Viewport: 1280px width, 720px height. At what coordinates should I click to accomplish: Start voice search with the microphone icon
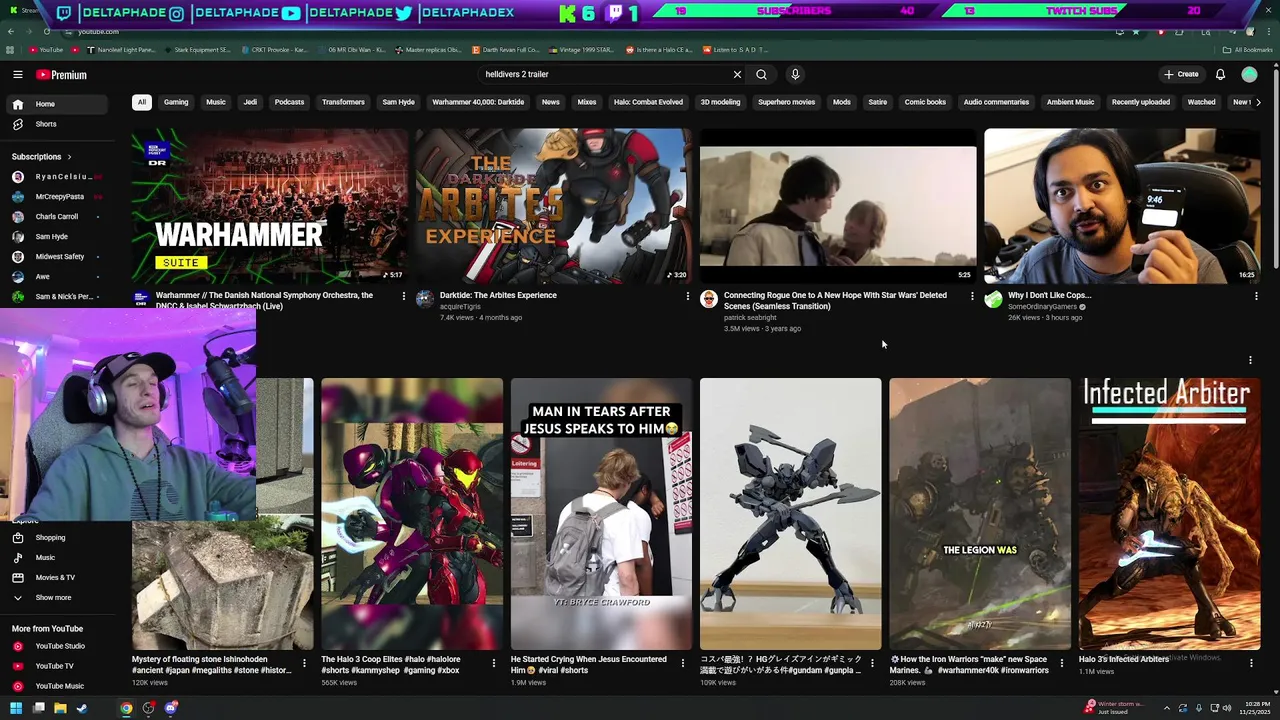(x=795, y=75)
